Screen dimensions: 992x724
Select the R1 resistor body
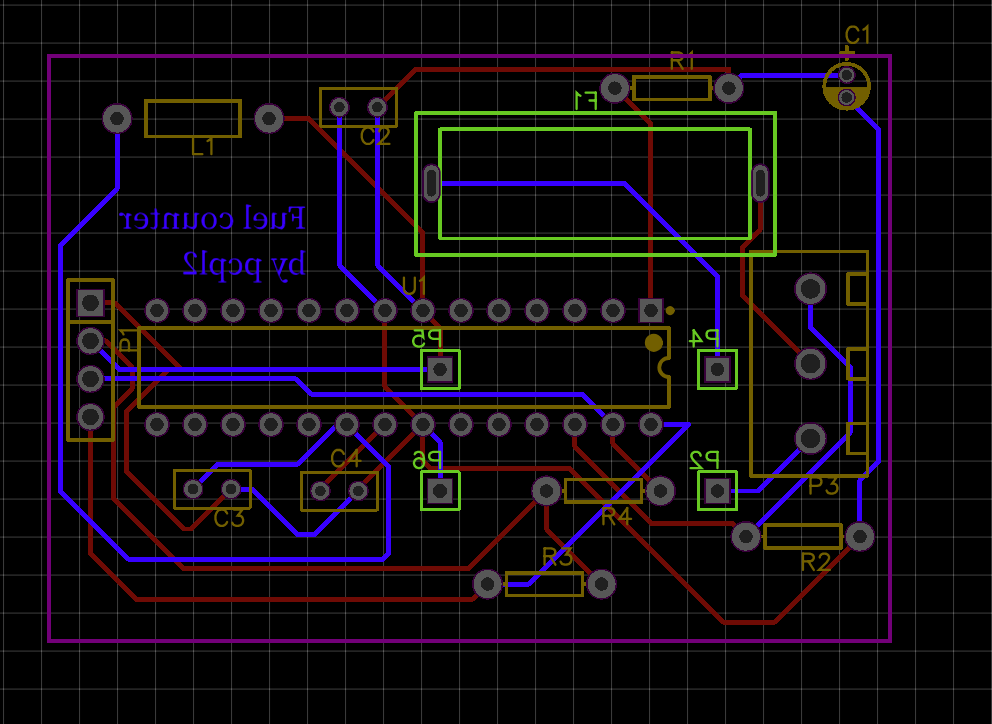click(671, 89)
